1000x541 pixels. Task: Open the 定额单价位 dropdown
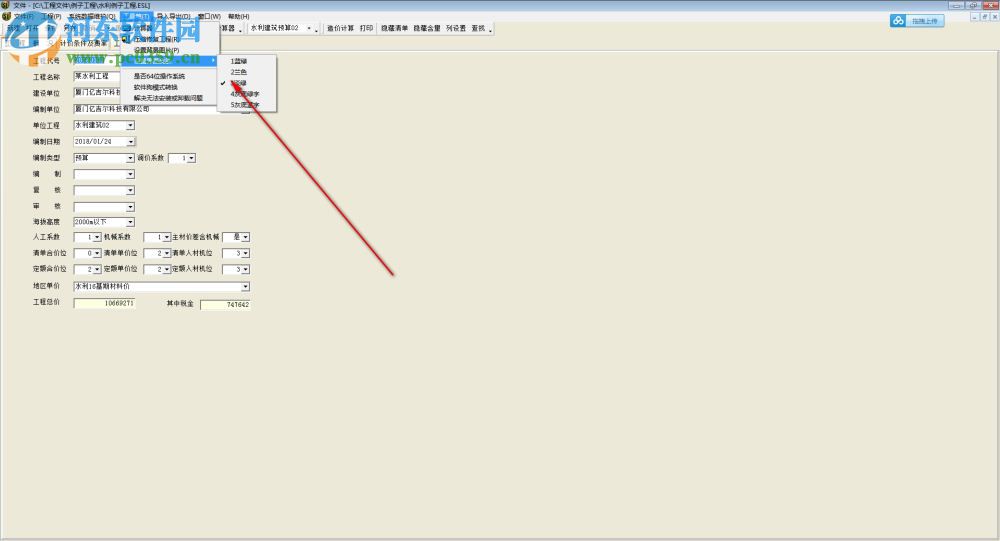click(x=166, y=270)
